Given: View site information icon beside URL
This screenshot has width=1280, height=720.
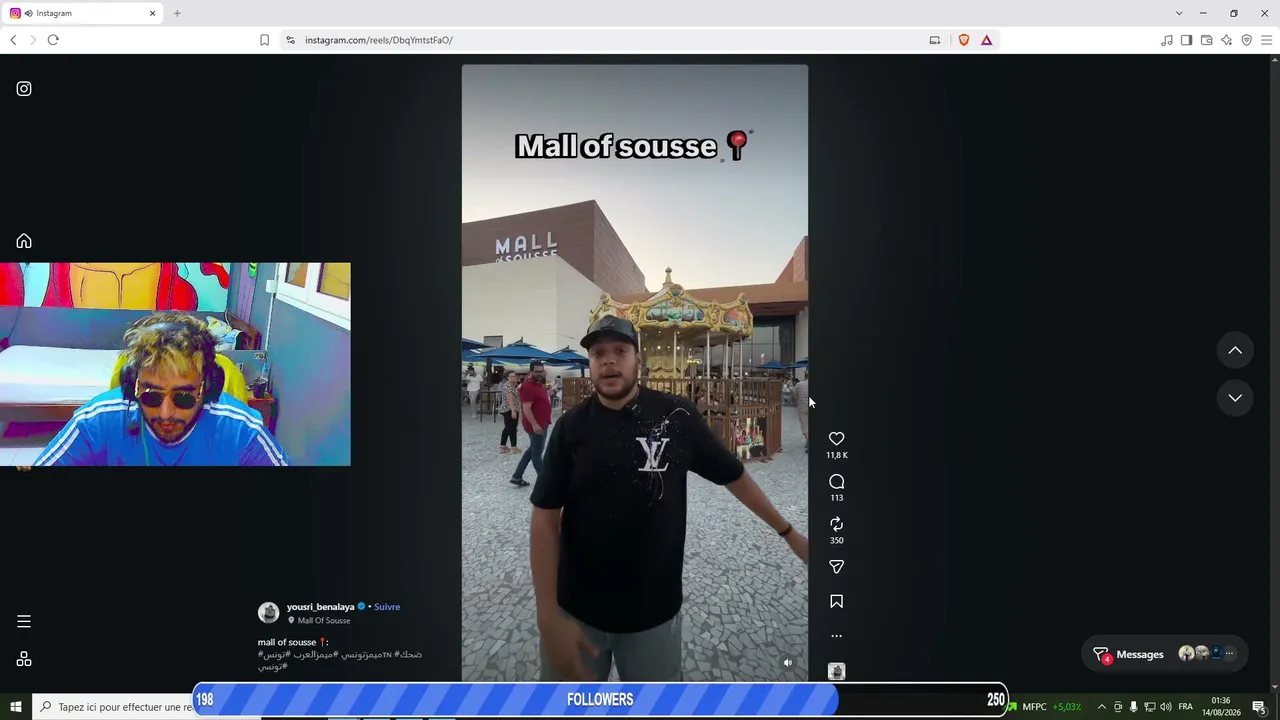Looking at the screenshot, I should (290, 40).
